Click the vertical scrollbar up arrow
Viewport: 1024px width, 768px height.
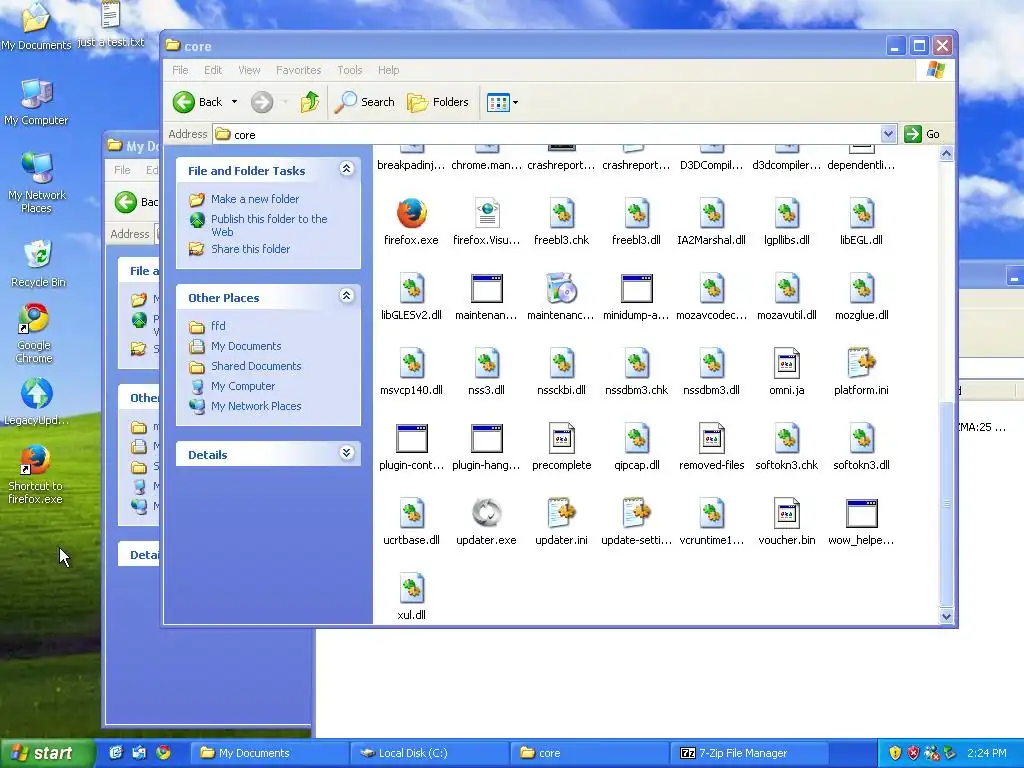pyautogui.click(x=946, y=154)
